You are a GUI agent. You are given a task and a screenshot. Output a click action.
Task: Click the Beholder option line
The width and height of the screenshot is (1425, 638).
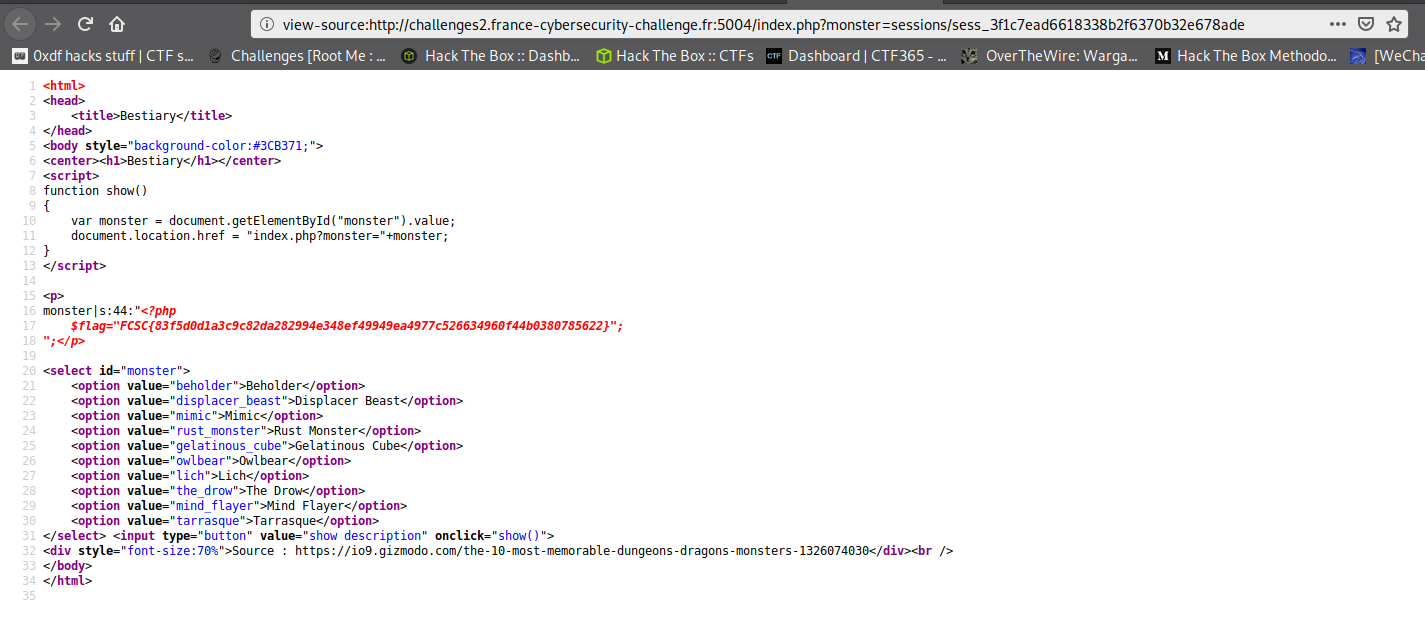[218, 386]
